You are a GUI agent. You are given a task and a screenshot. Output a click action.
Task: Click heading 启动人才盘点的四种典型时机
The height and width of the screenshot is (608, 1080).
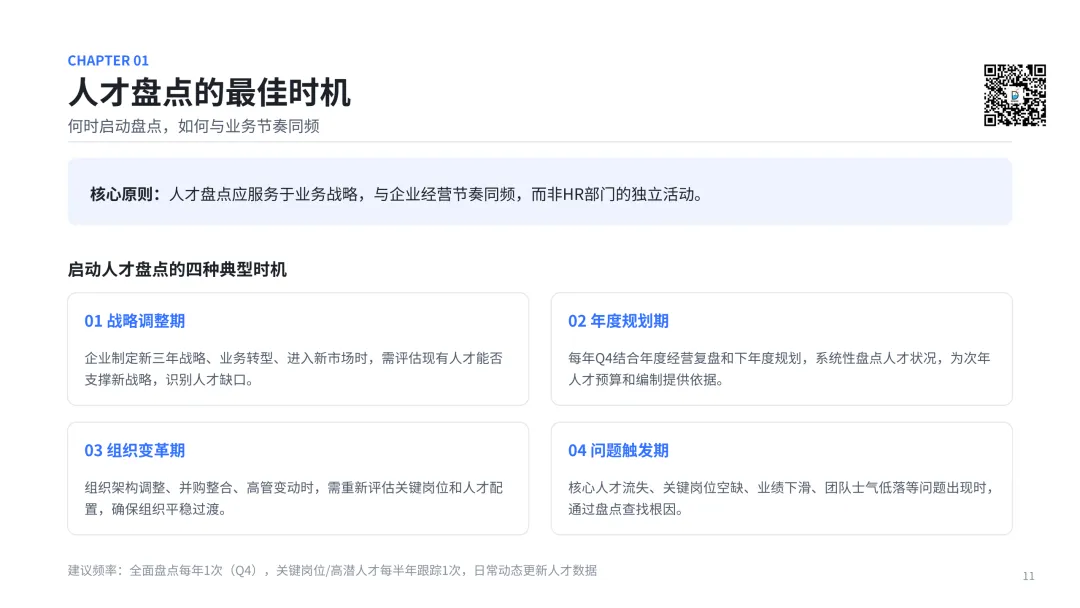click(177, 269)
